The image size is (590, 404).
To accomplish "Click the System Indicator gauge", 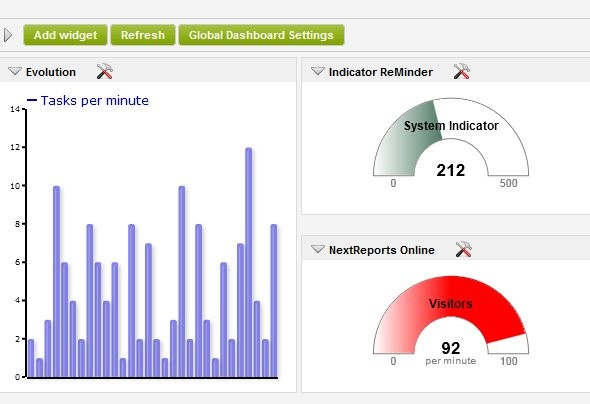I will pyautogui.click(x=451, y=137).
